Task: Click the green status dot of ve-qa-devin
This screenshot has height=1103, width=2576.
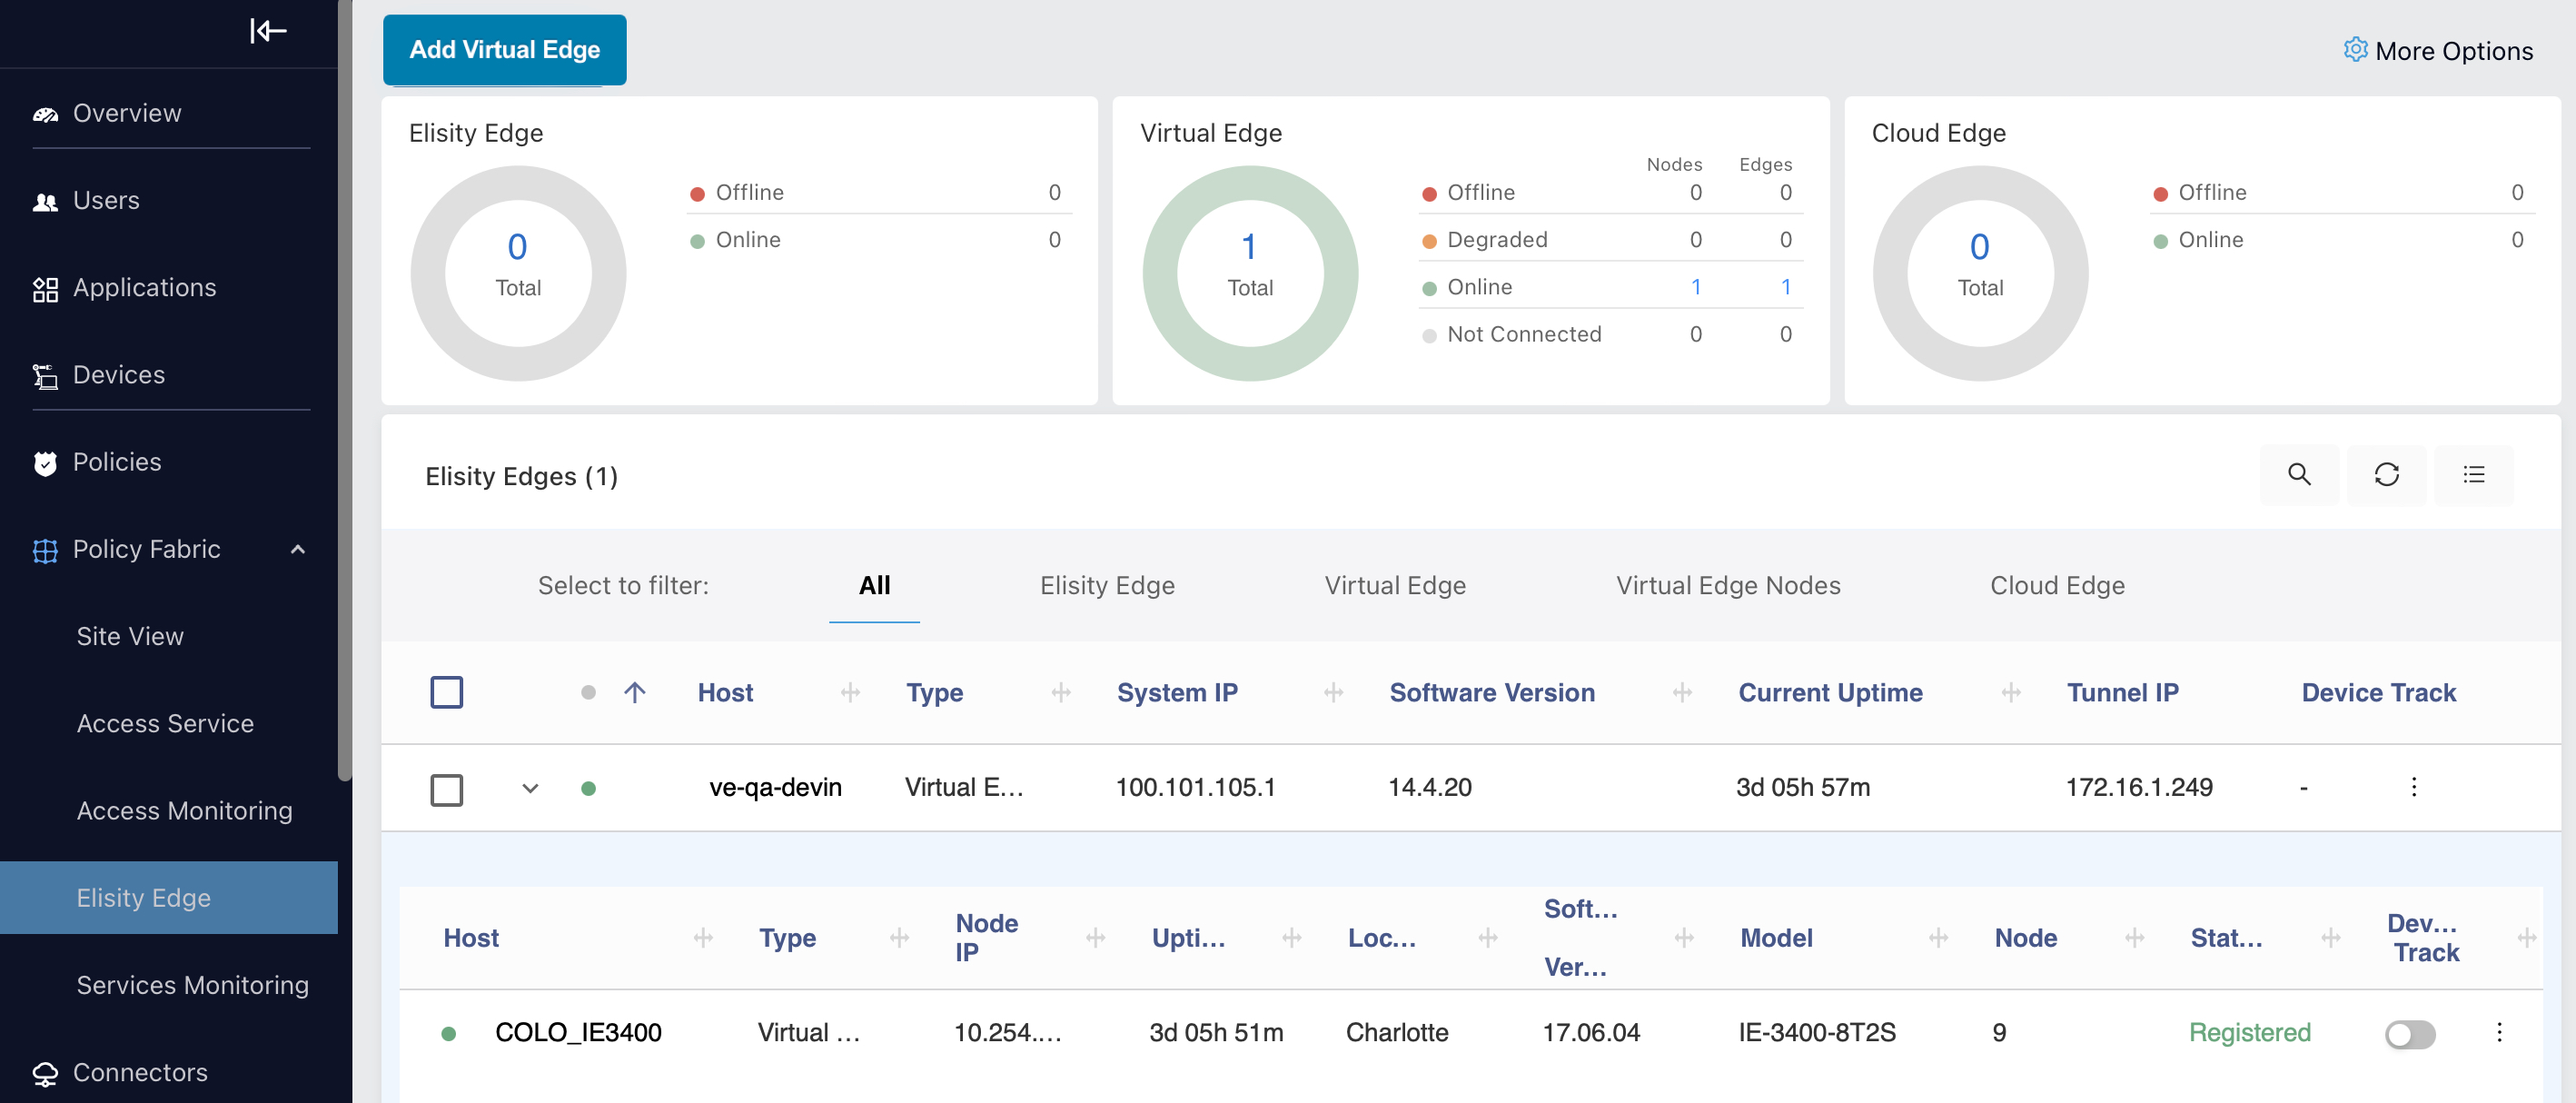Action: click(588, 788)
